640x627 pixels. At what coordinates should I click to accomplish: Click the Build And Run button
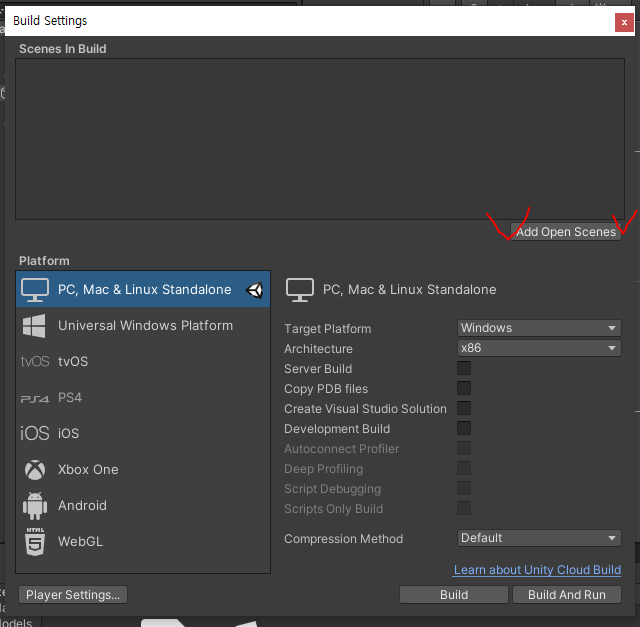567,595
